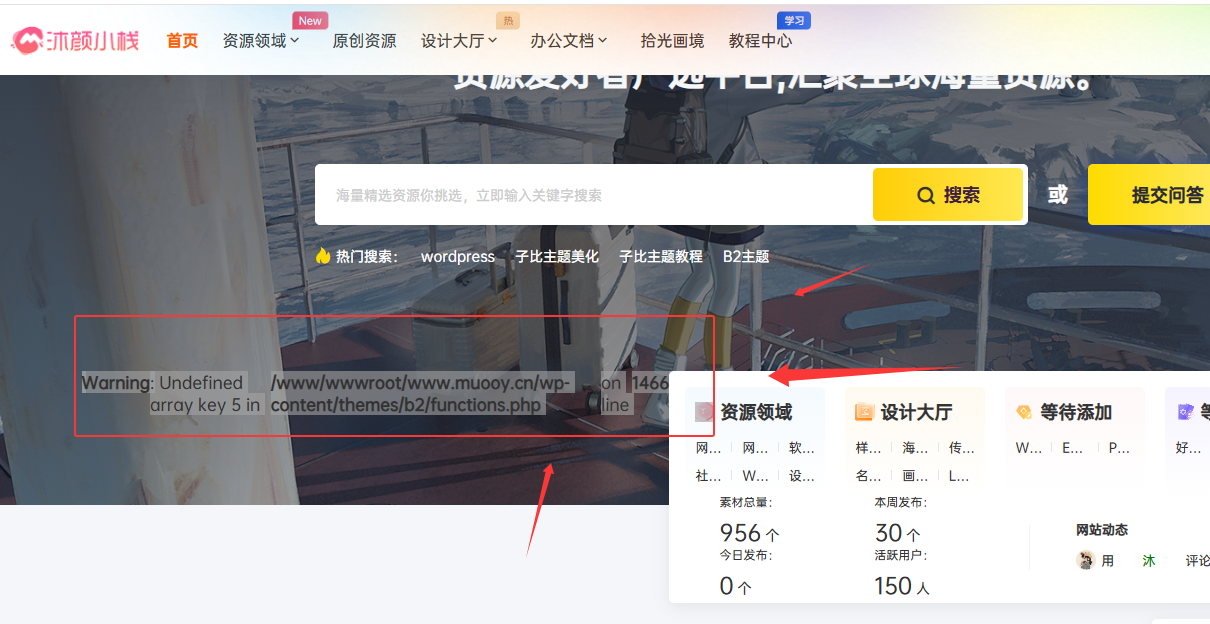Click the flame icon beside 热门搜索

[x=322, y=256]
